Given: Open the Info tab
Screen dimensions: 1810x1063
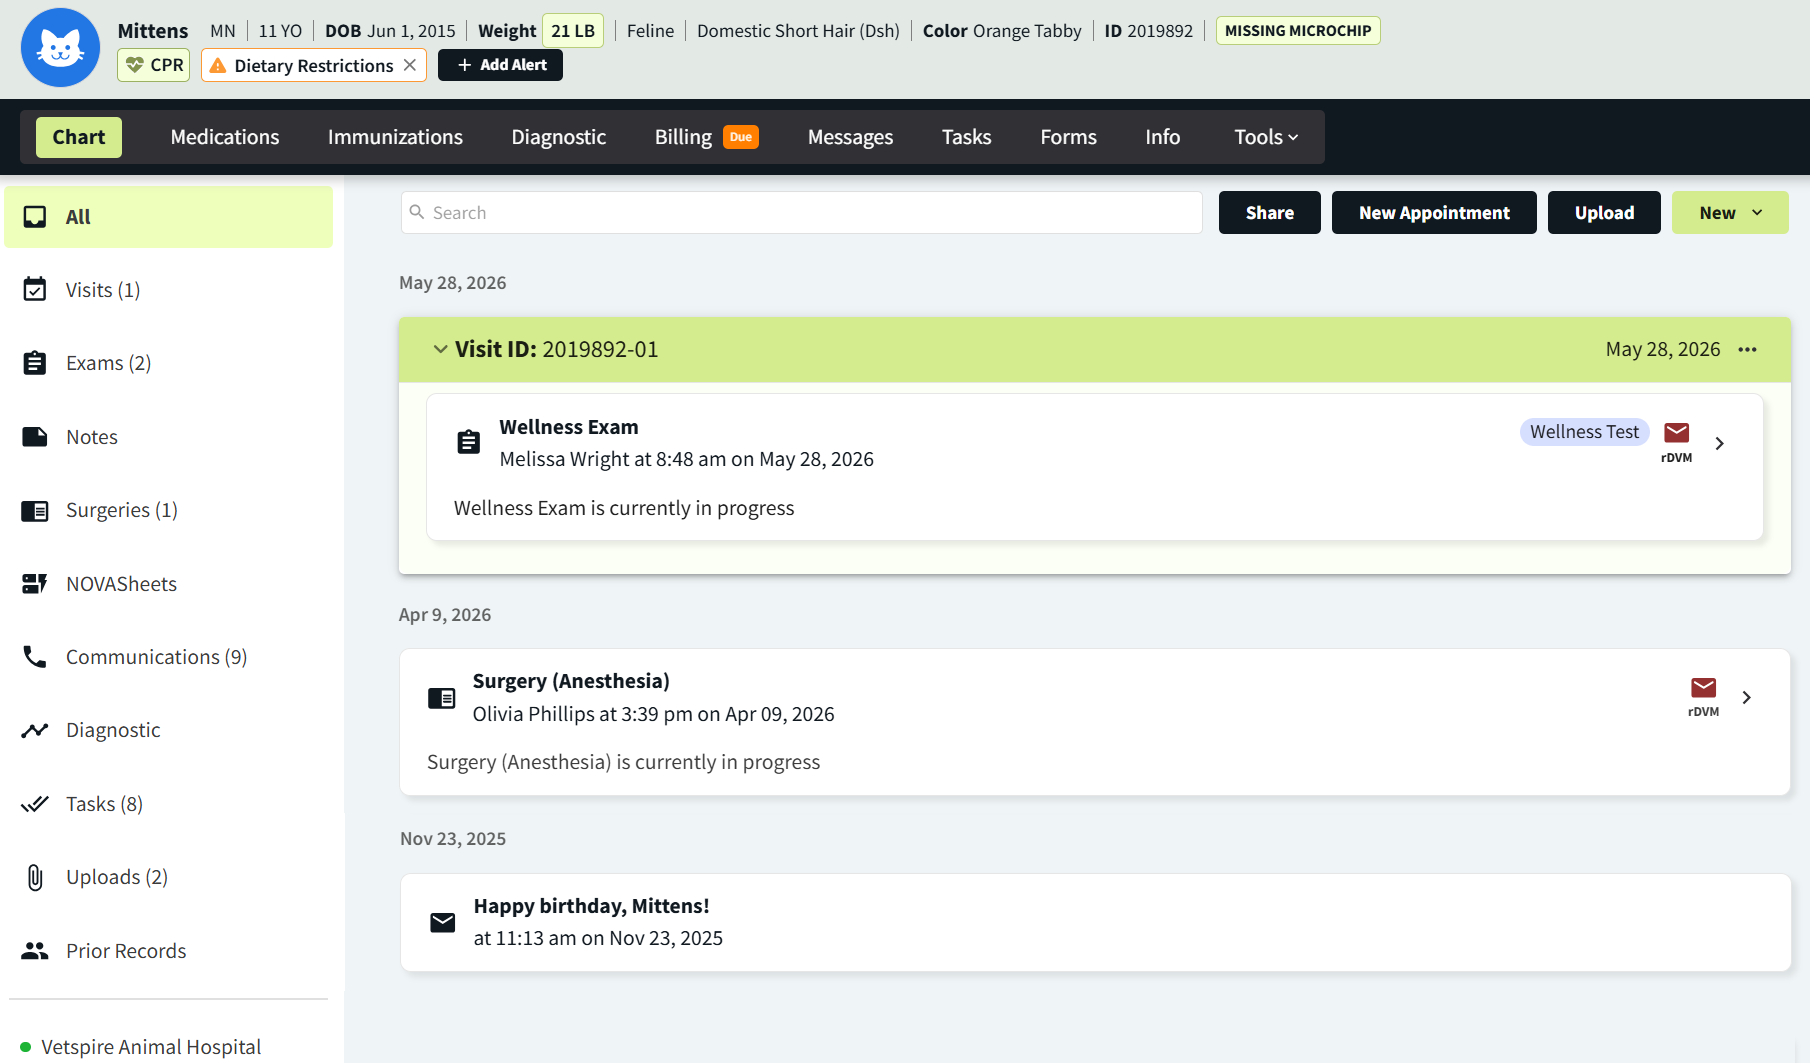Looking at the screenshot, I should pyautogui.click(x=1162, y=137).
